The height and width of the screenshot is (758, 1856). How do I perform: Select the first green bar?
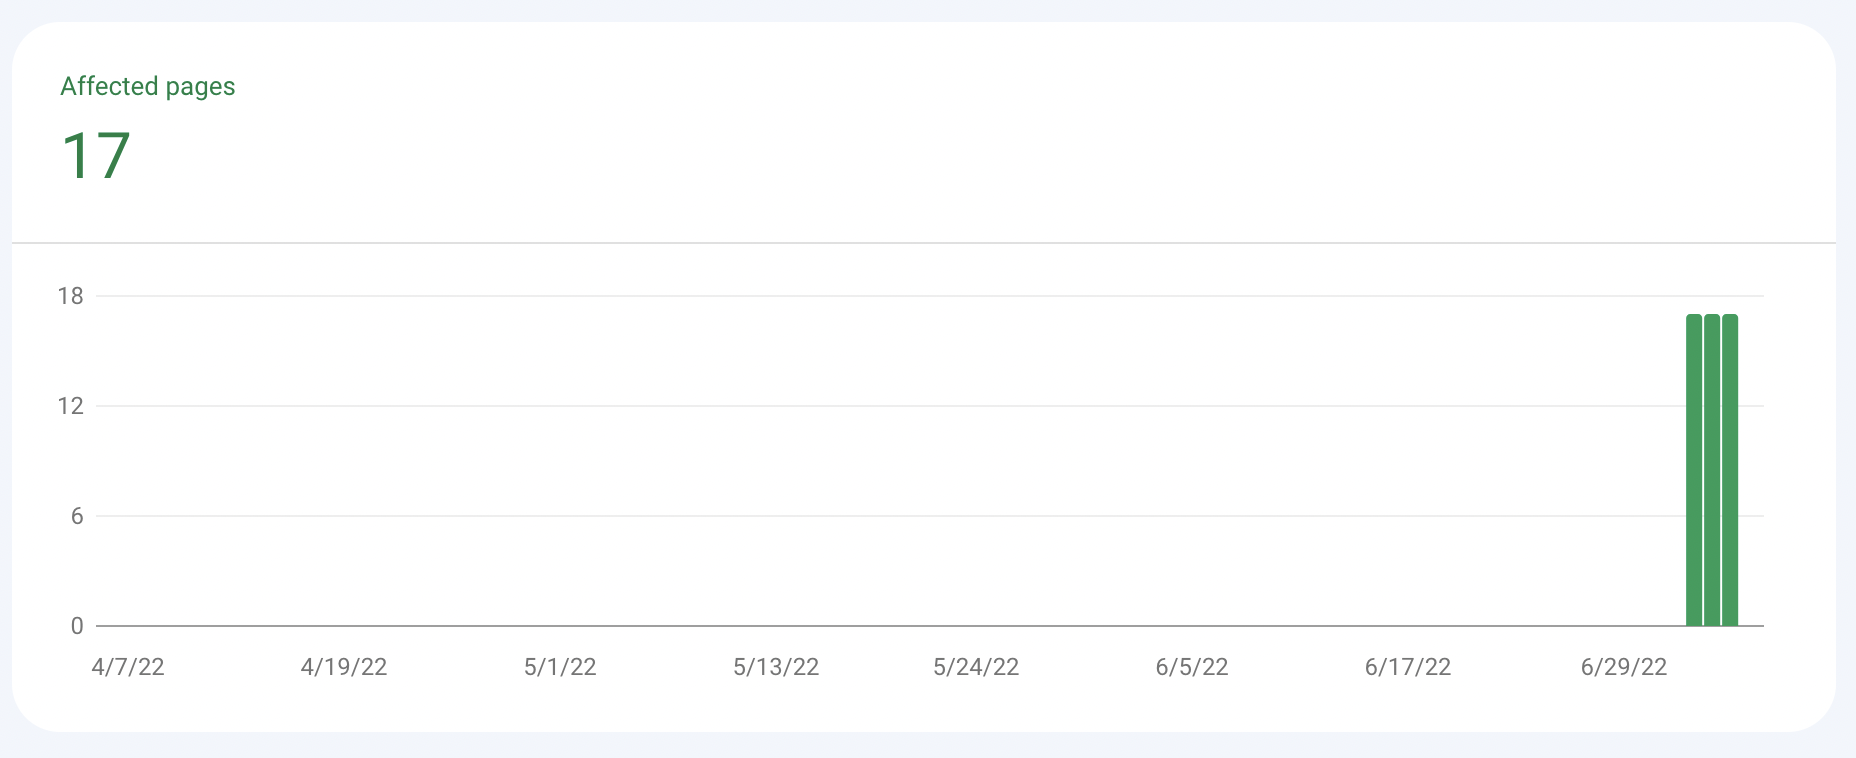(x=1694, y=470)
